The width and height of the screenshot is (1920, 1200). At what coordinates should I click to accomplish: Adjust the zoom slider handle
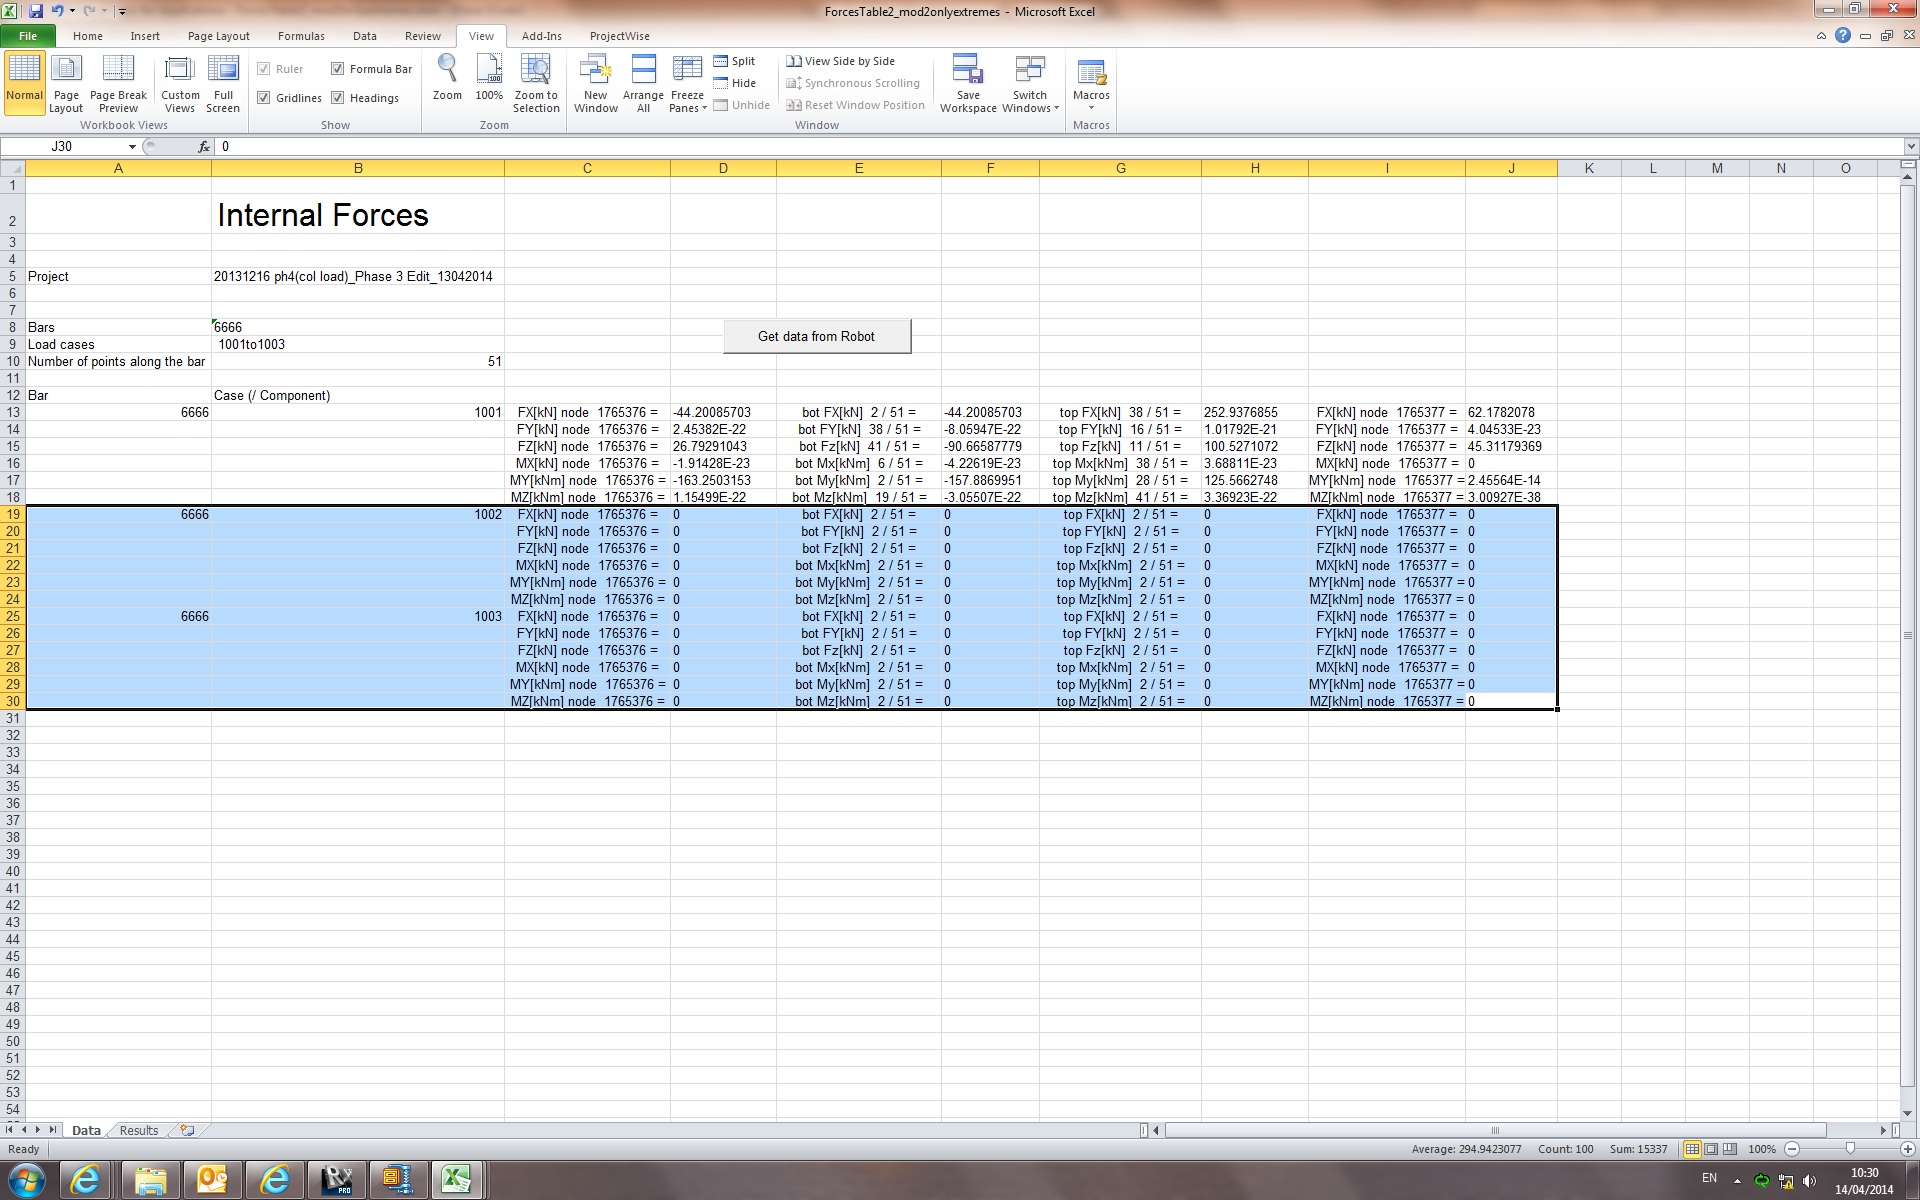click(1850, 1149)
